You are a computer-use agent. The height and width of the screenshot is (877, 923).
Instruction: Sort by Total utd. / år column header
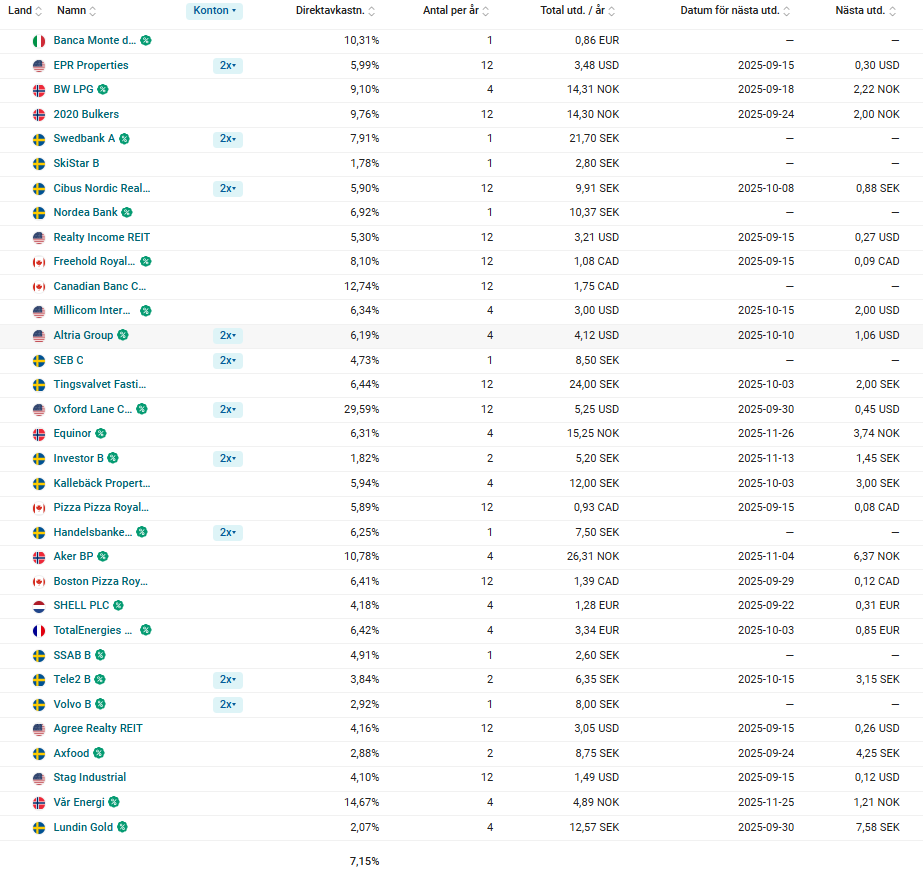pyautogui.click(x=571, y=11)
